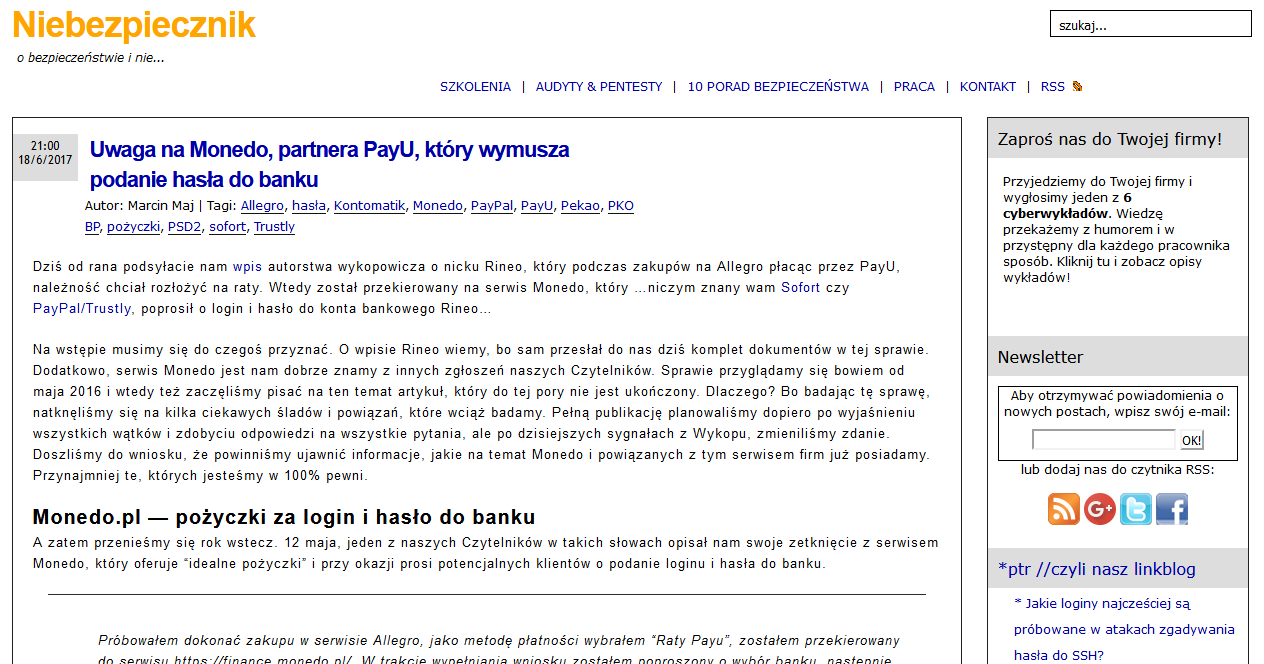Image resolution: width=1264 pixels, height=664 pixels.
Task: Follow the 'Sofort' link in first paragraph
Action: coord(800,288)
